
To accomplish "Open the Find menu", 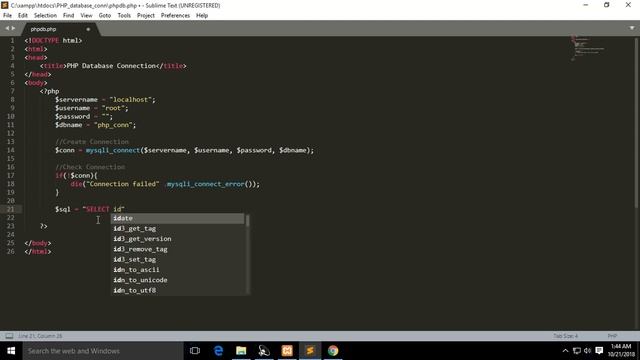I will point(68,16).
